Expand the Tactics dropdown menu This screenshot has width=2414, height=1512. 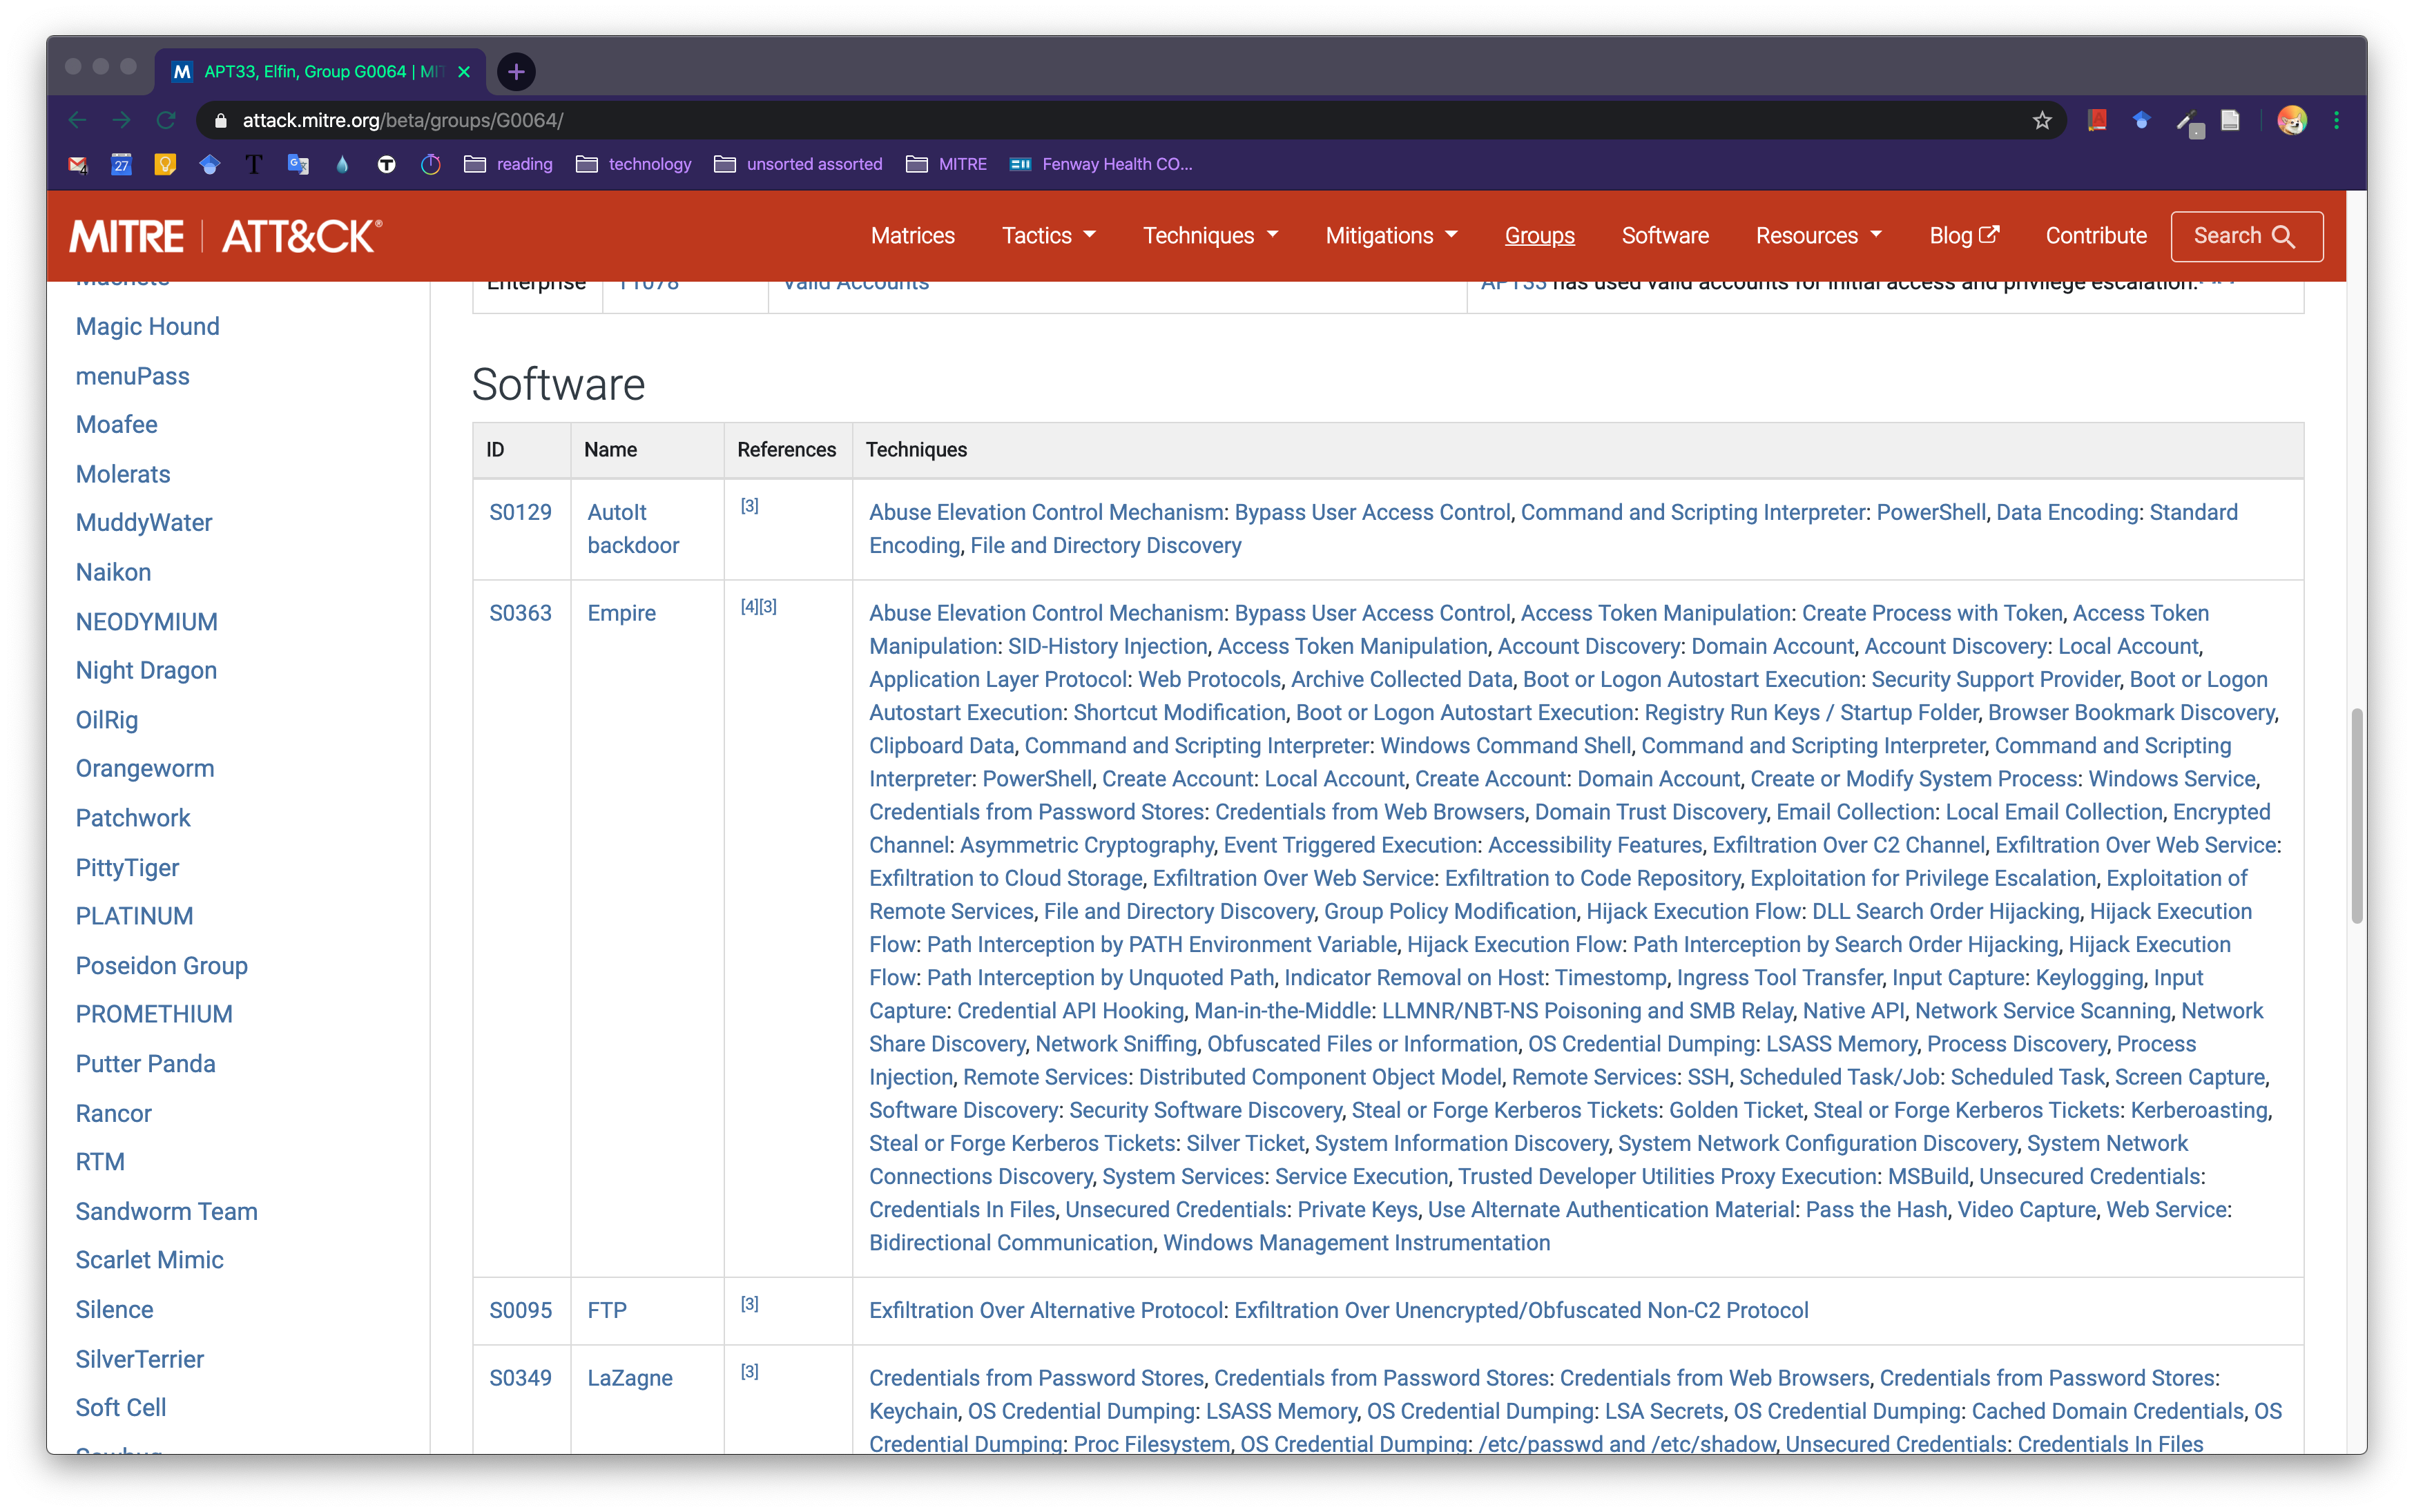tap(1049, 236)
